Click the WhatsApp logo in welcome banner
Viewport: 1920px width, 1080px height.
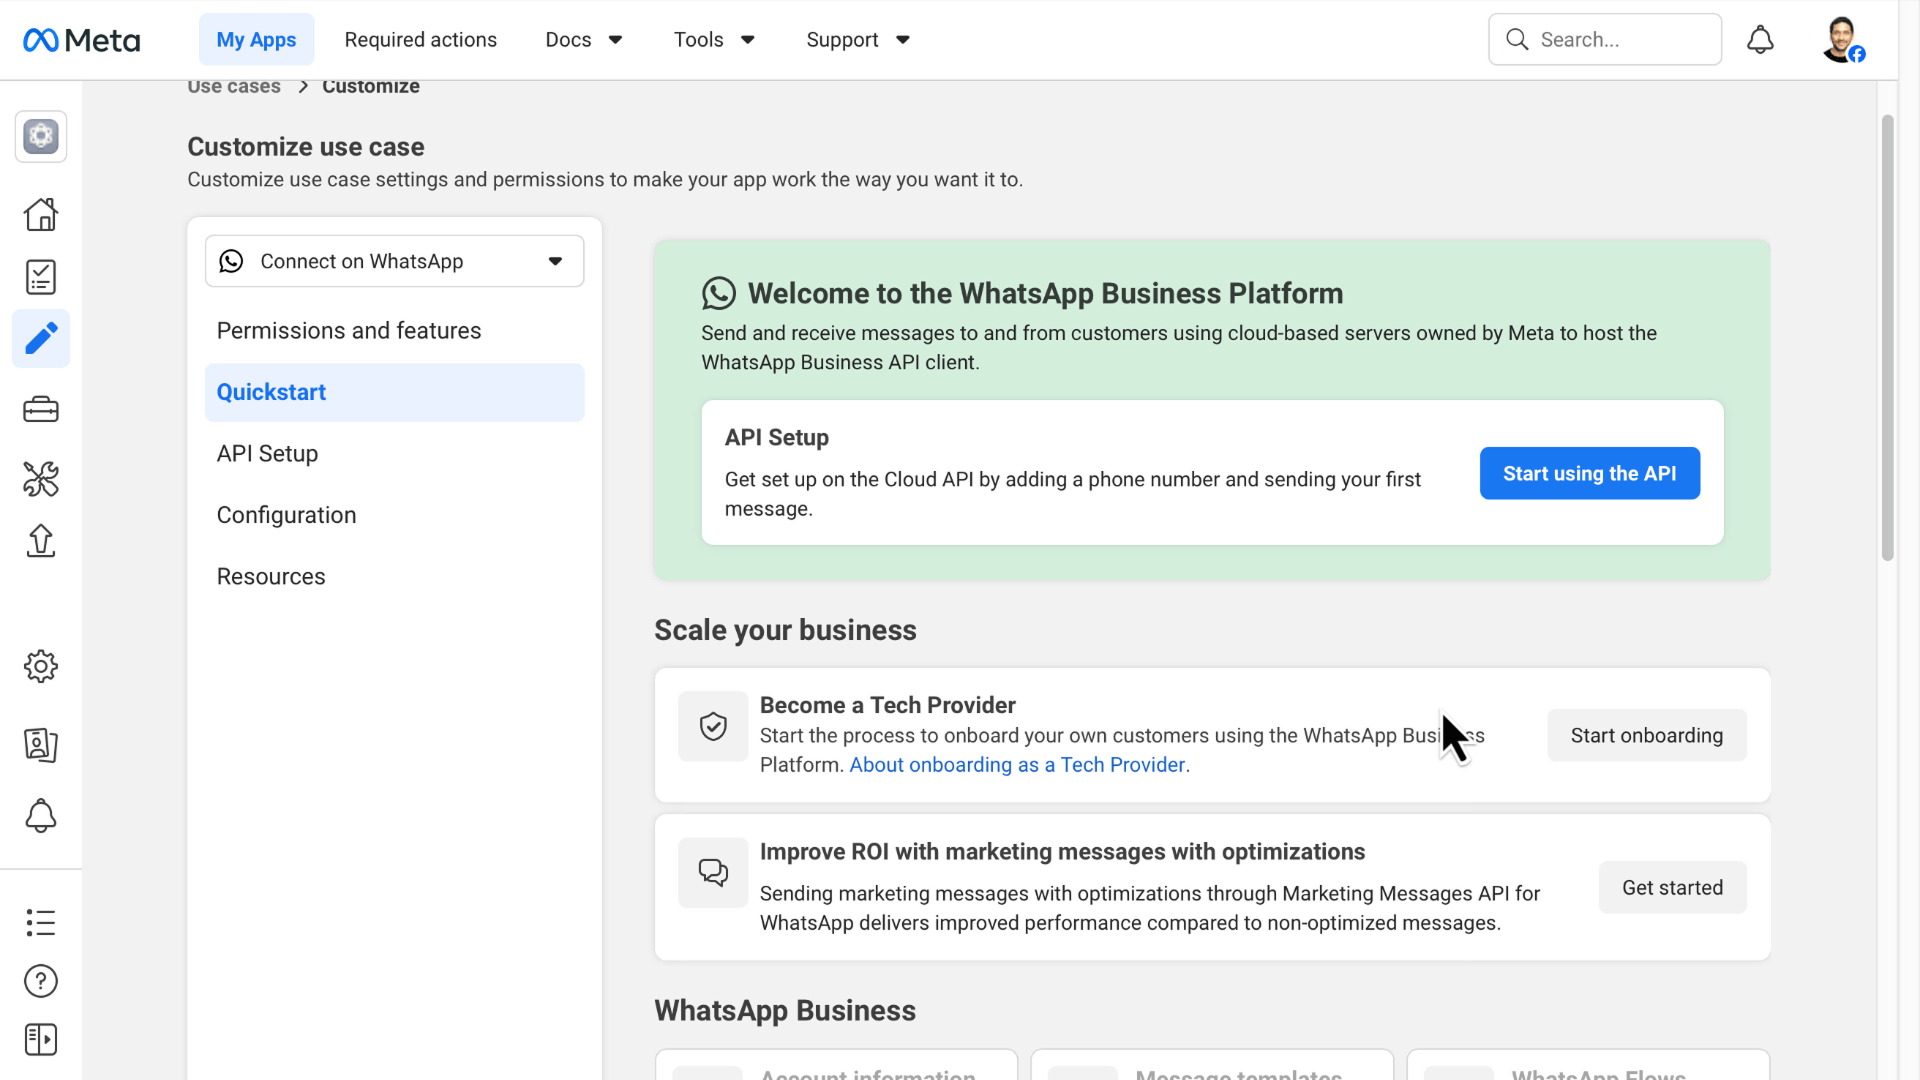(x=719, y=294)
